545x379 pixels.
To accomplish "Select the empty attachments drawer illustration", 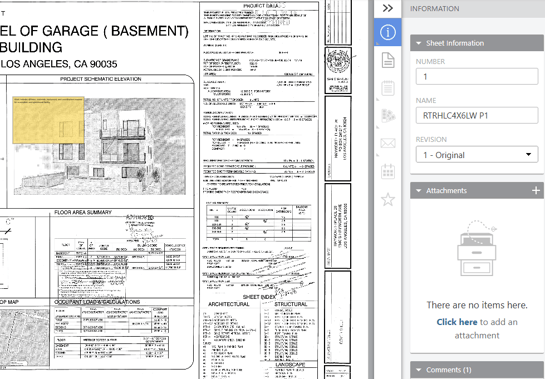I will coord(477,248).
